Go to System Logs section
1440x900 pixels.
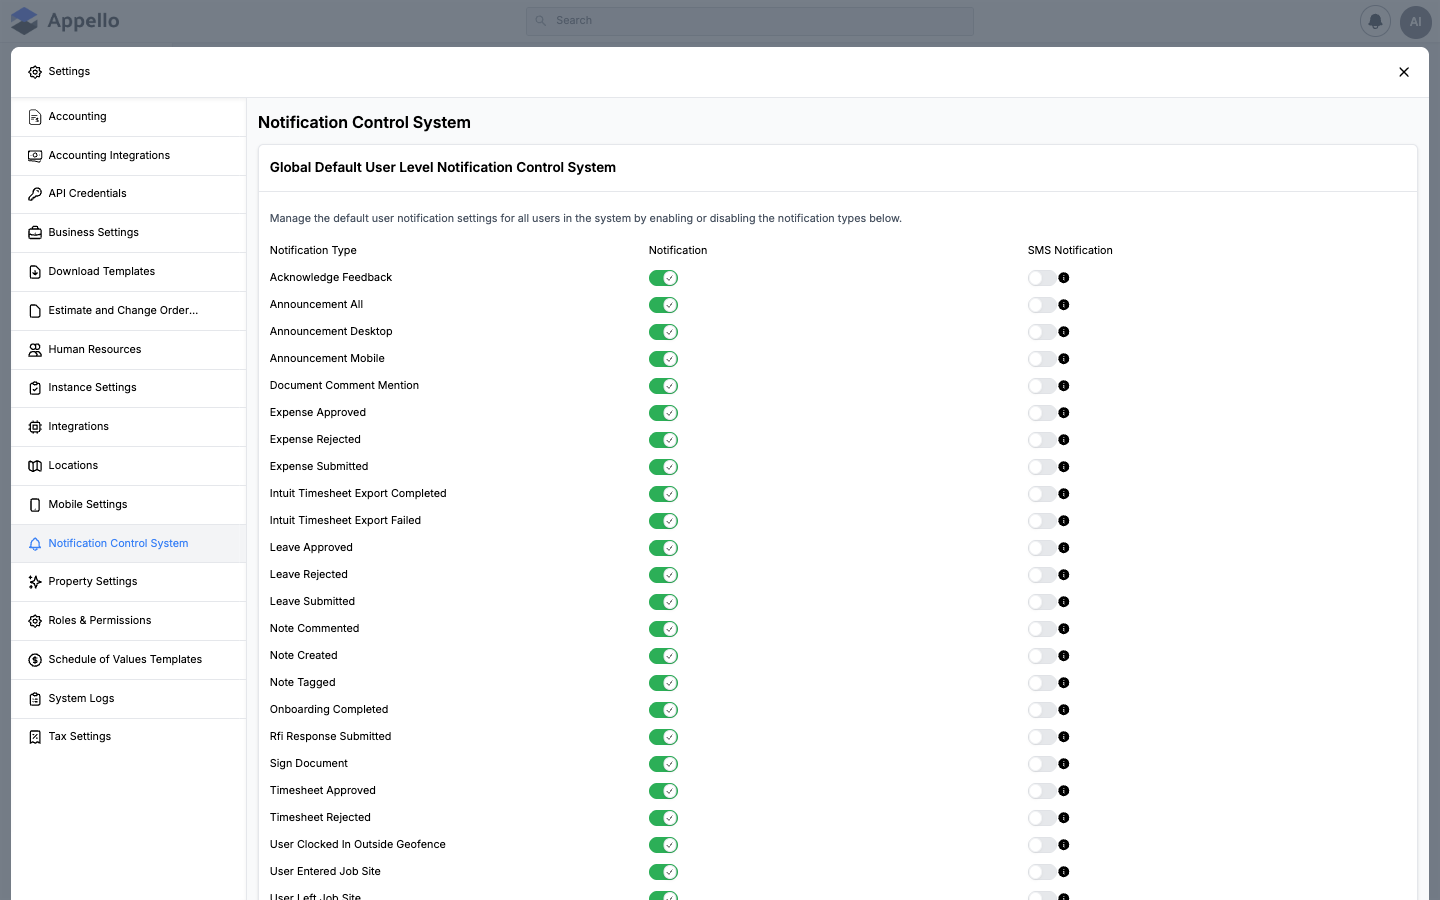128,699
